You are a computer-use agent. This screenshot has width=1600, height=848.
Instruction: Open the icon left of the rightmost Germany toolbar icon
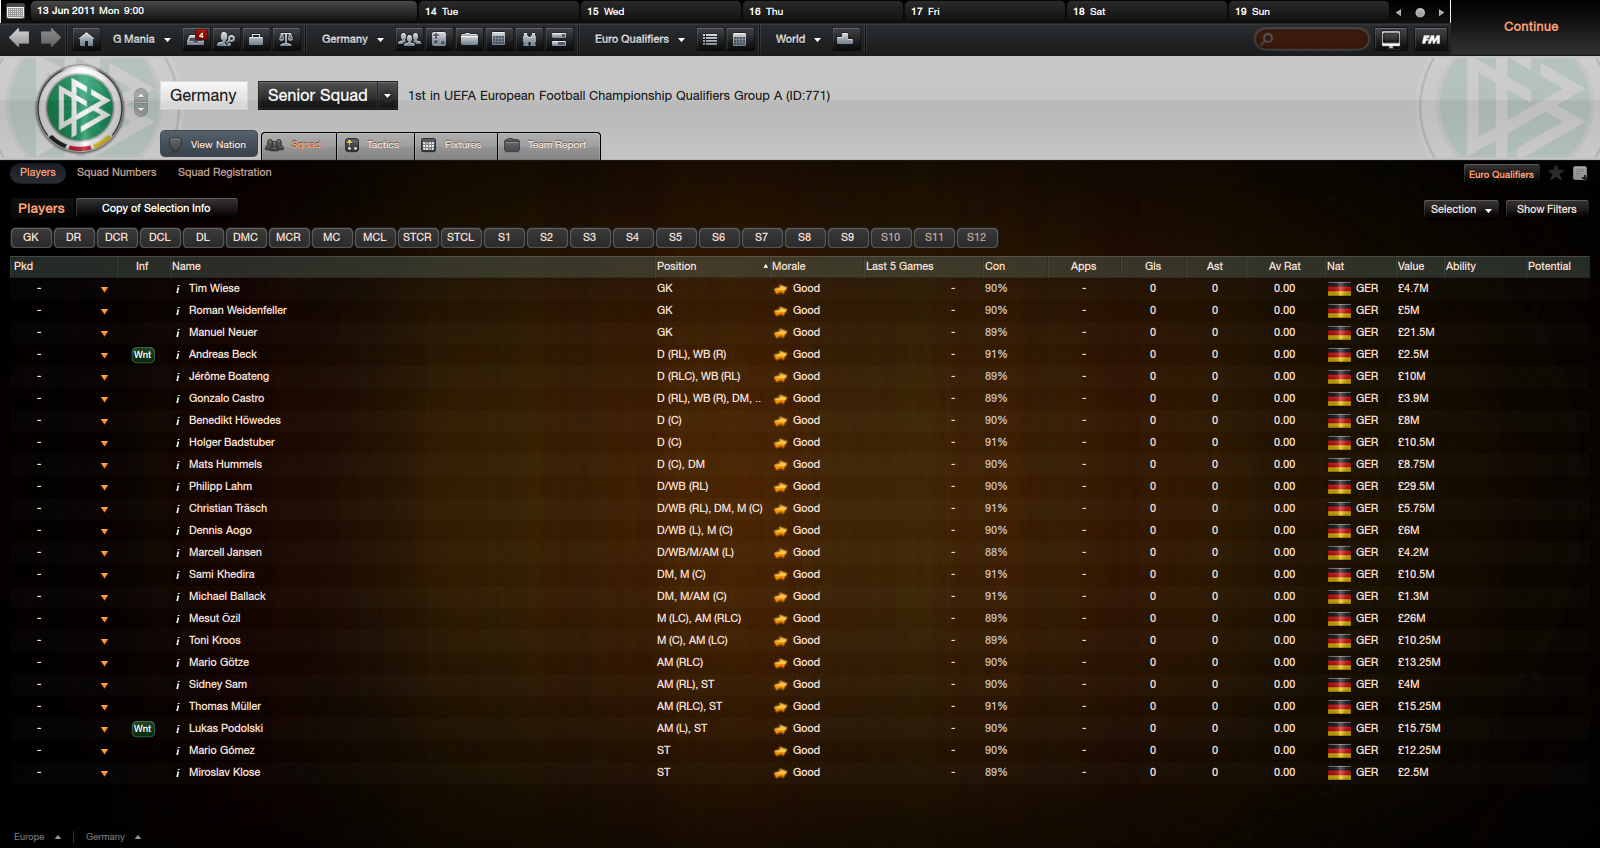[529, 39]
